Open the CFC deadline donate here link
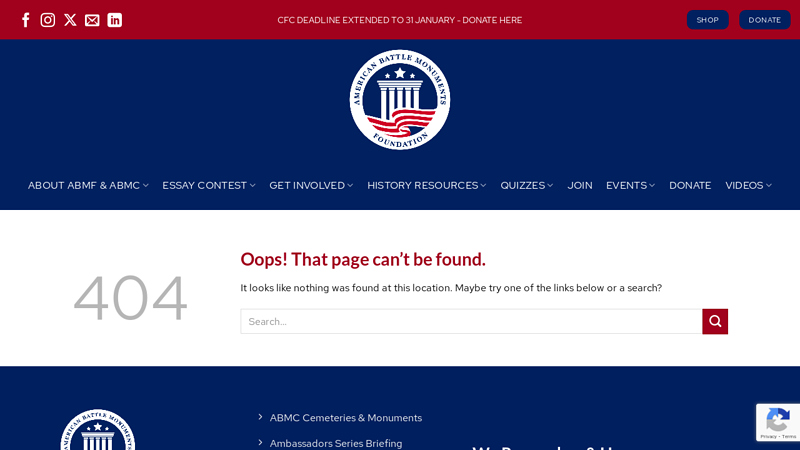Image resolution: width=800 pixels, height=450 pixels. pos(399,20)
